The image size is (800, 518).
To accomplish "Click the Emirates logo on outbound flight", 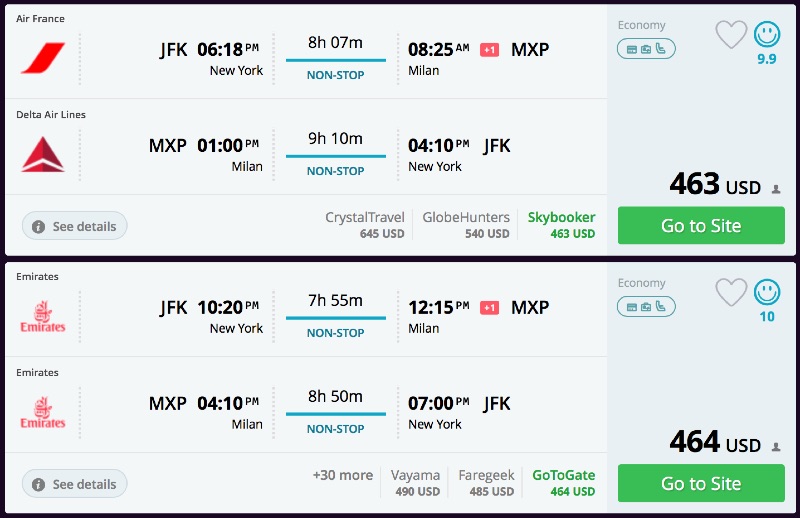I will [x=43, y=316].
